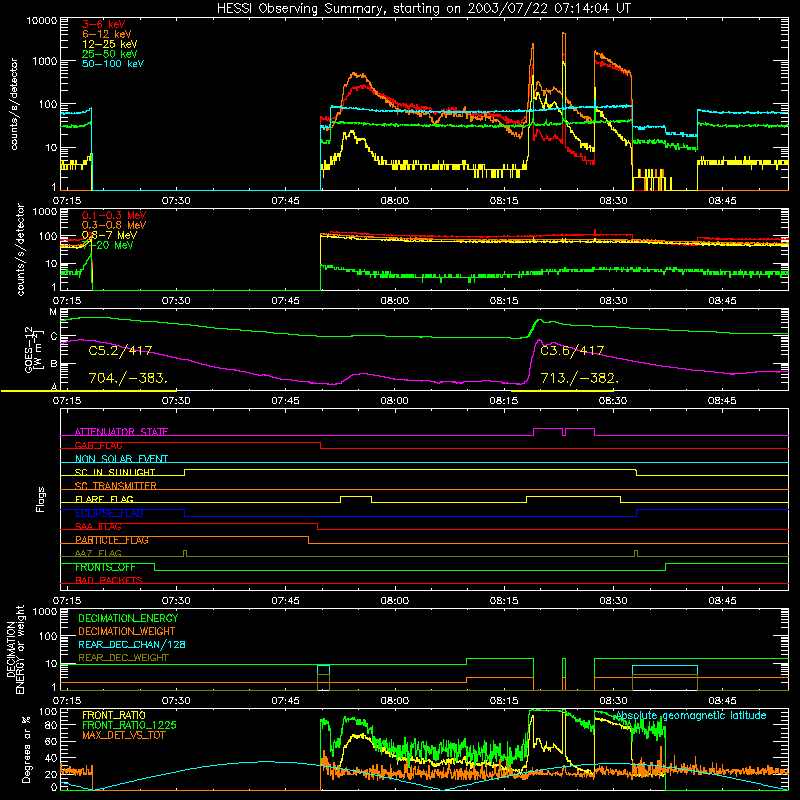
Task: Select the 6-12 keV legend label
Action: [107, 34]
